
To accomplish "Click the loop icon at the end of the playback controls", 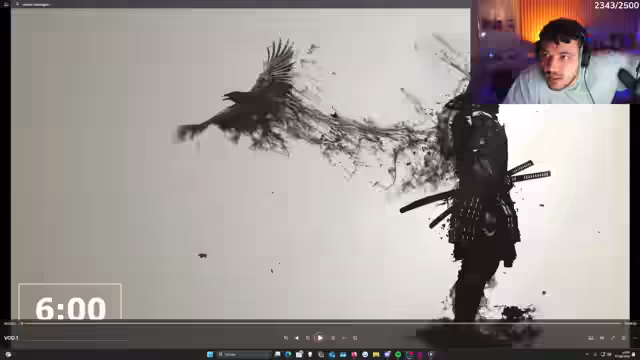I will click(x=355, y=338).
